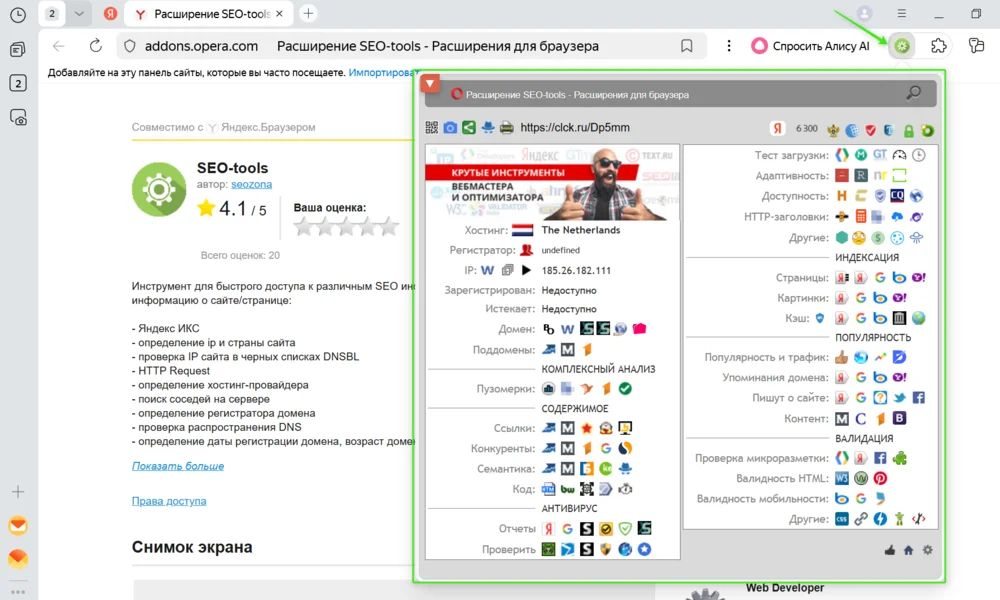Open the Facebook icon in Пишут о сайте
Image resolution: width=1000 pixels, height=600 pixels.
918,398
